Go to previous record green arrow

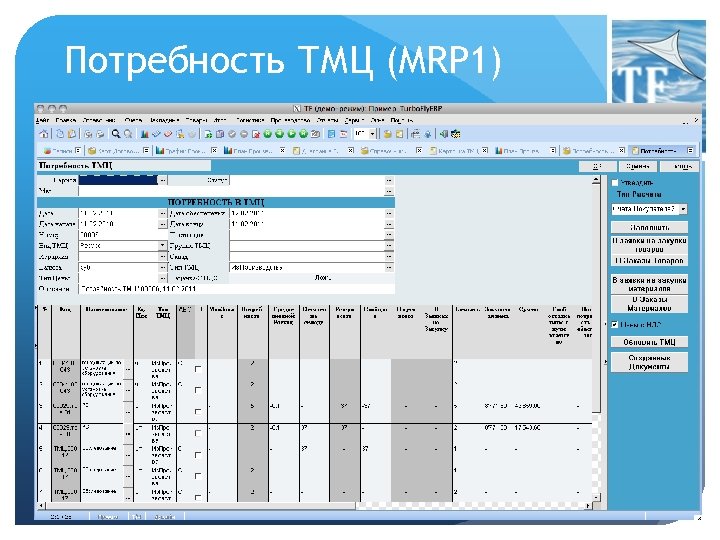[280, 134]
